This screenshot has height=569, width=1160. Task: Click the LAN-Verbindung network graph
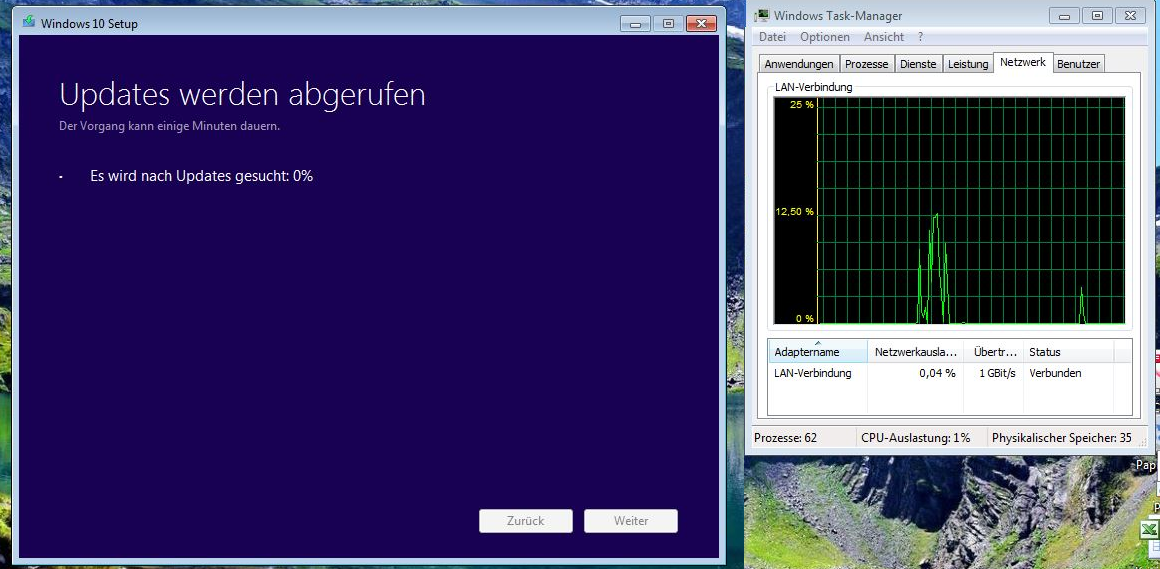tap(952, 211)
